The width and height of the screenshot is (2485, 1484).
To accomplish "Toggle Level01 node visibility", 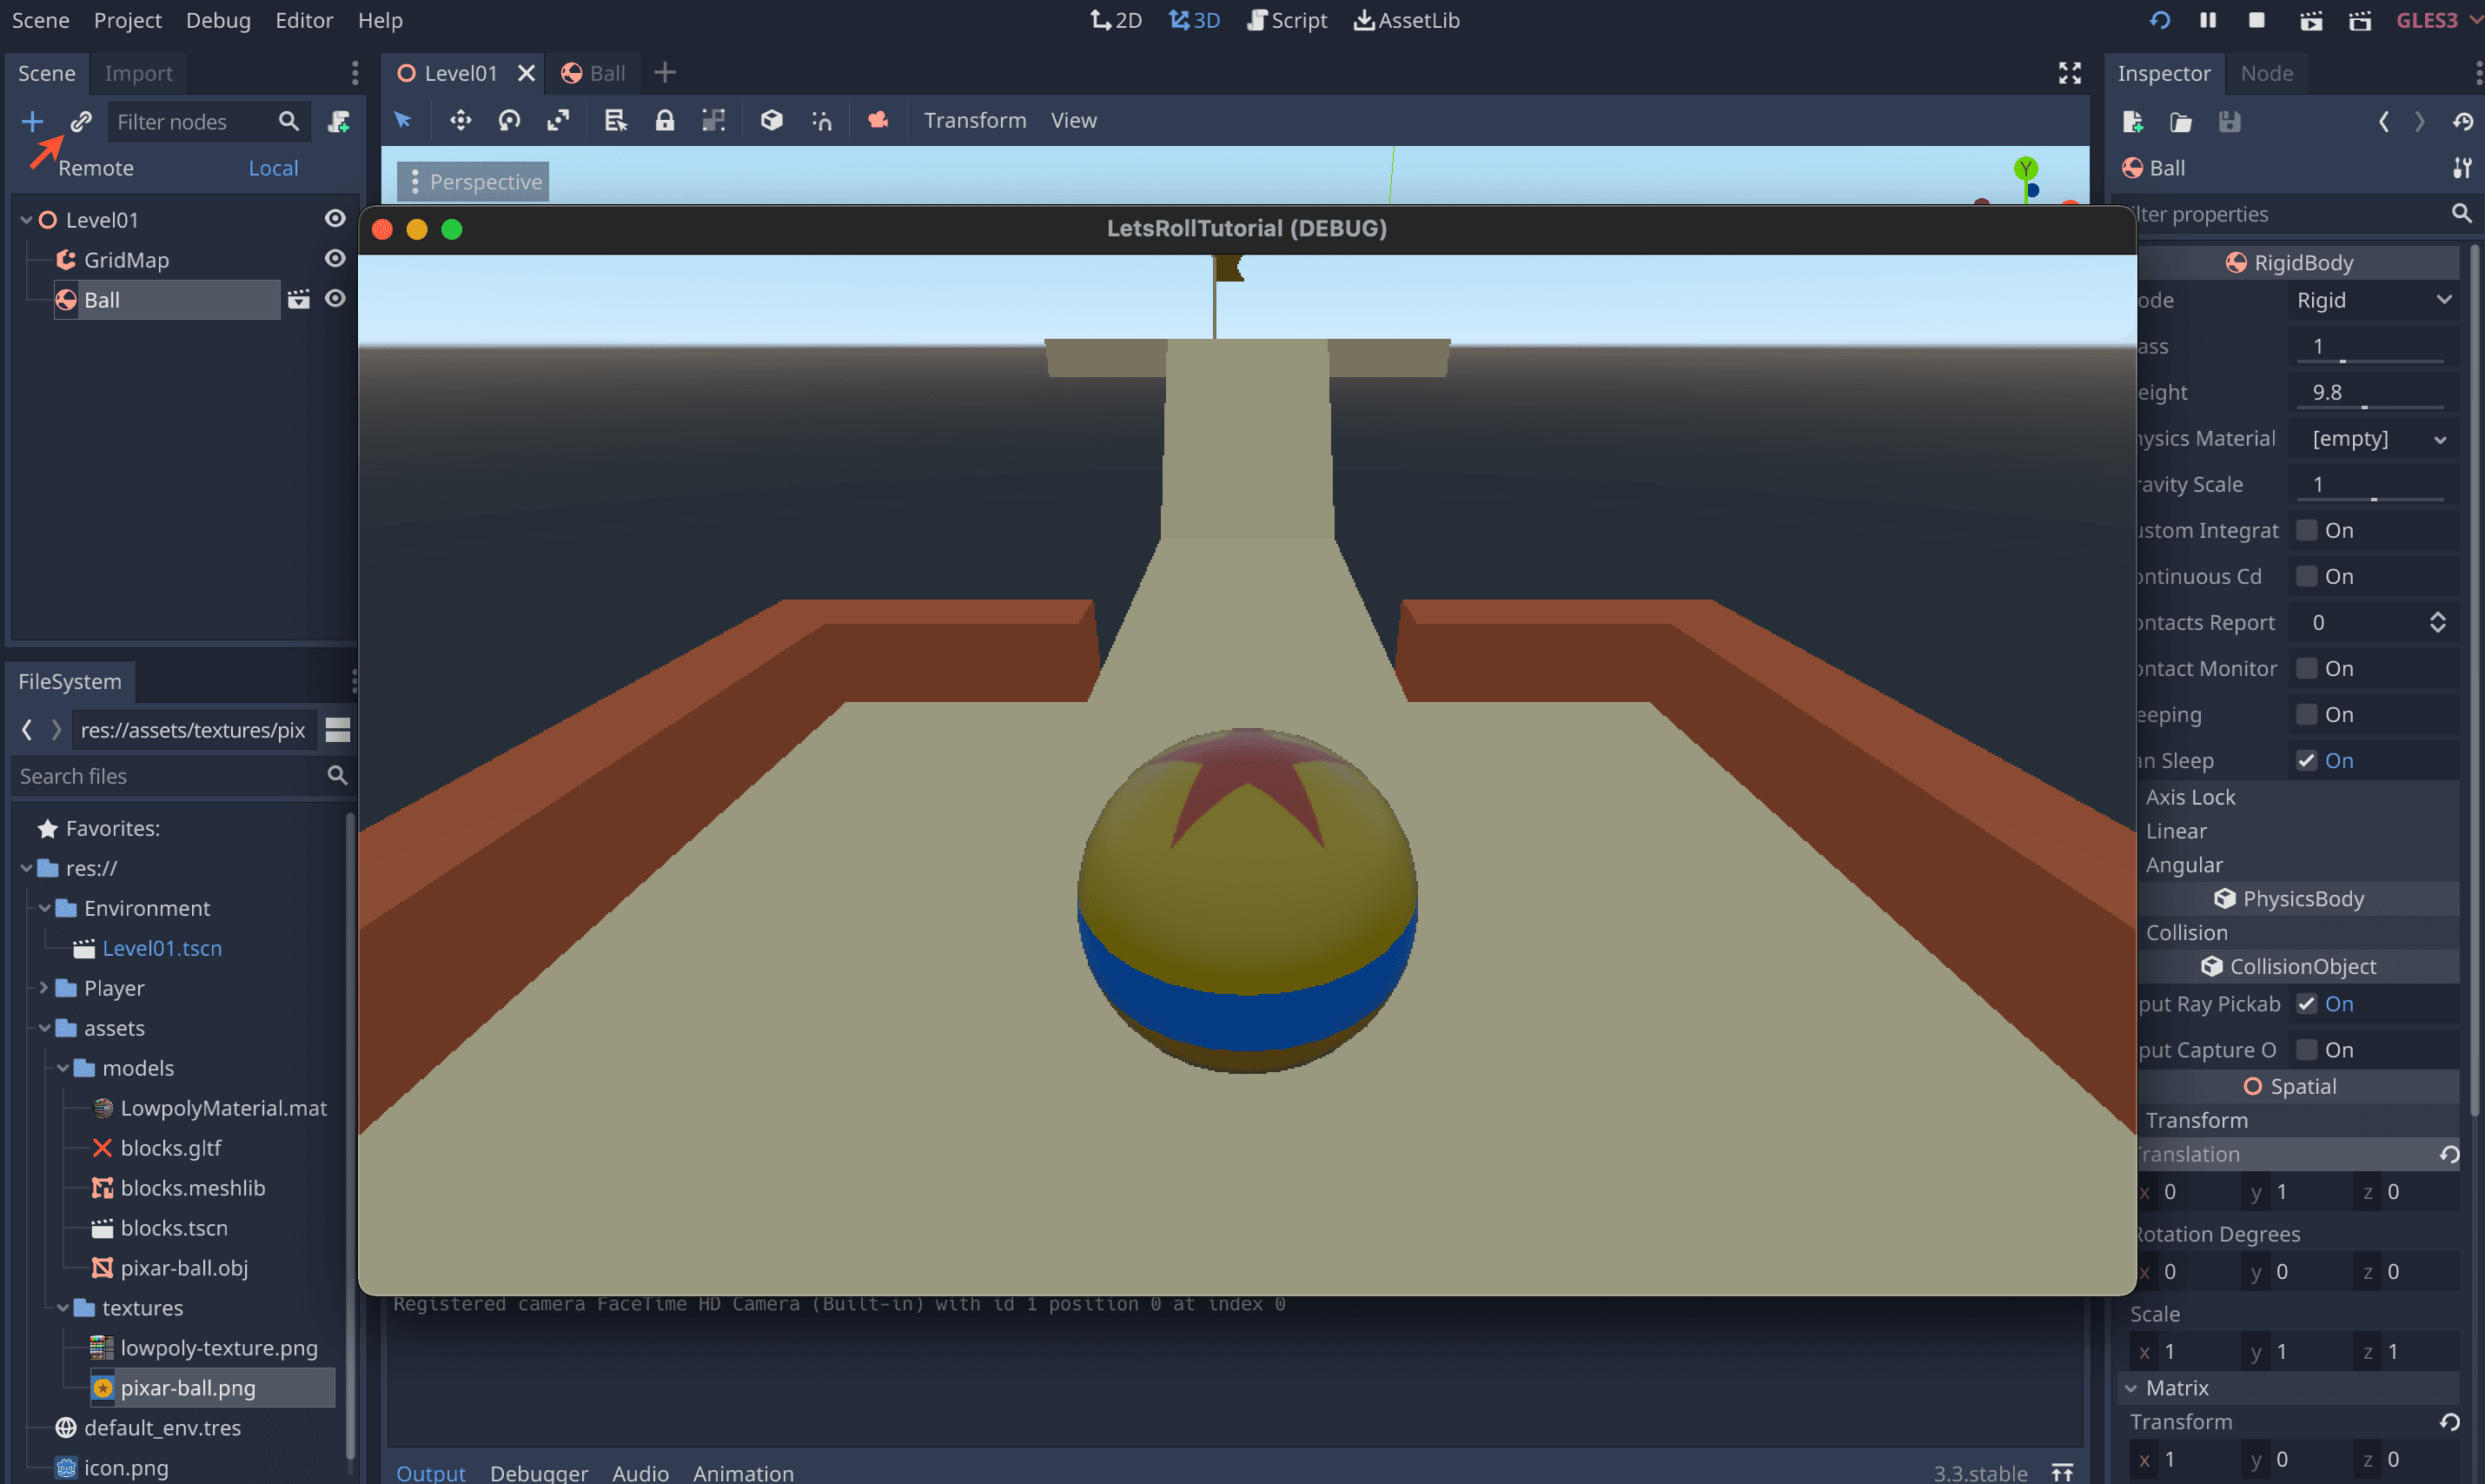I will [335, 218].
